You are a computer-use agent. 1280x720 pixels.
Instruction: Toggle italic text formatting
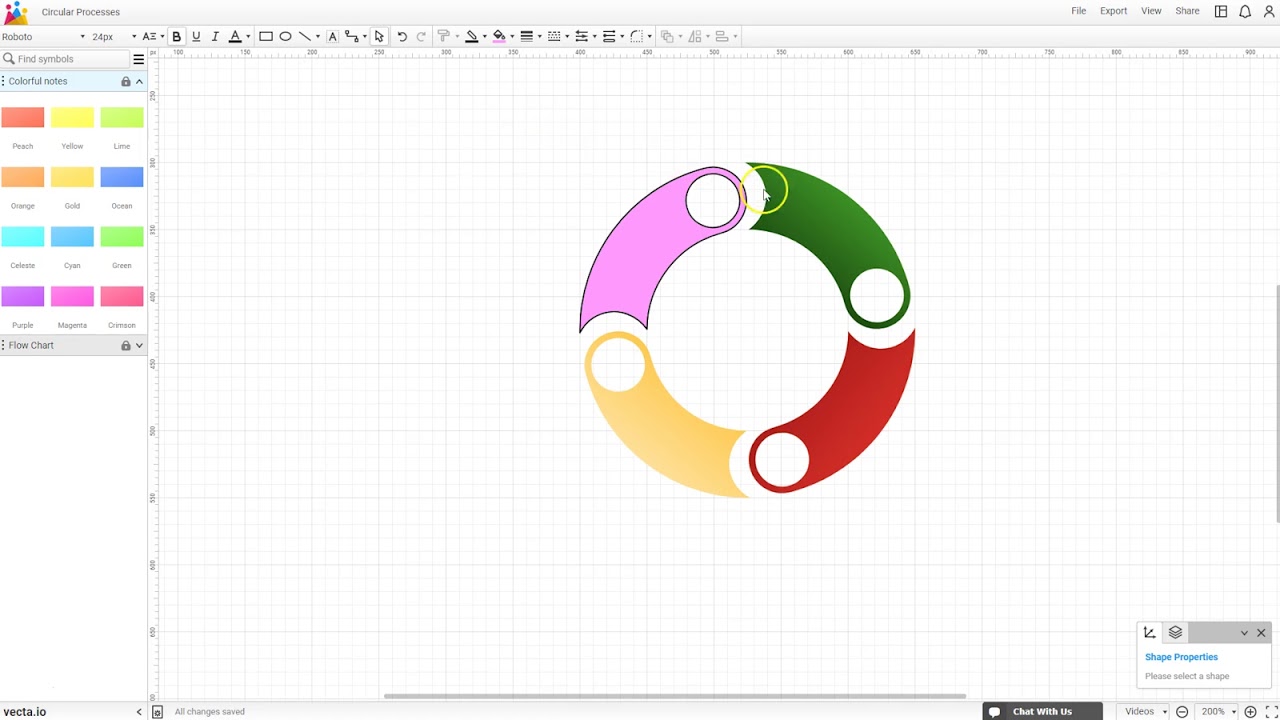click(215, 37)
